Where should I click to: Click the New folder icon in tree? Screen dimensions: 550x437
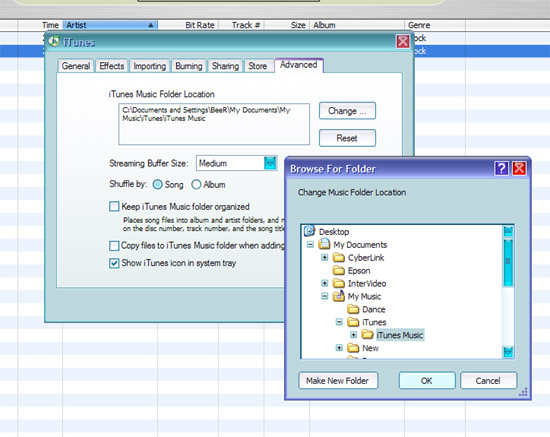click(x=353, y=348)
